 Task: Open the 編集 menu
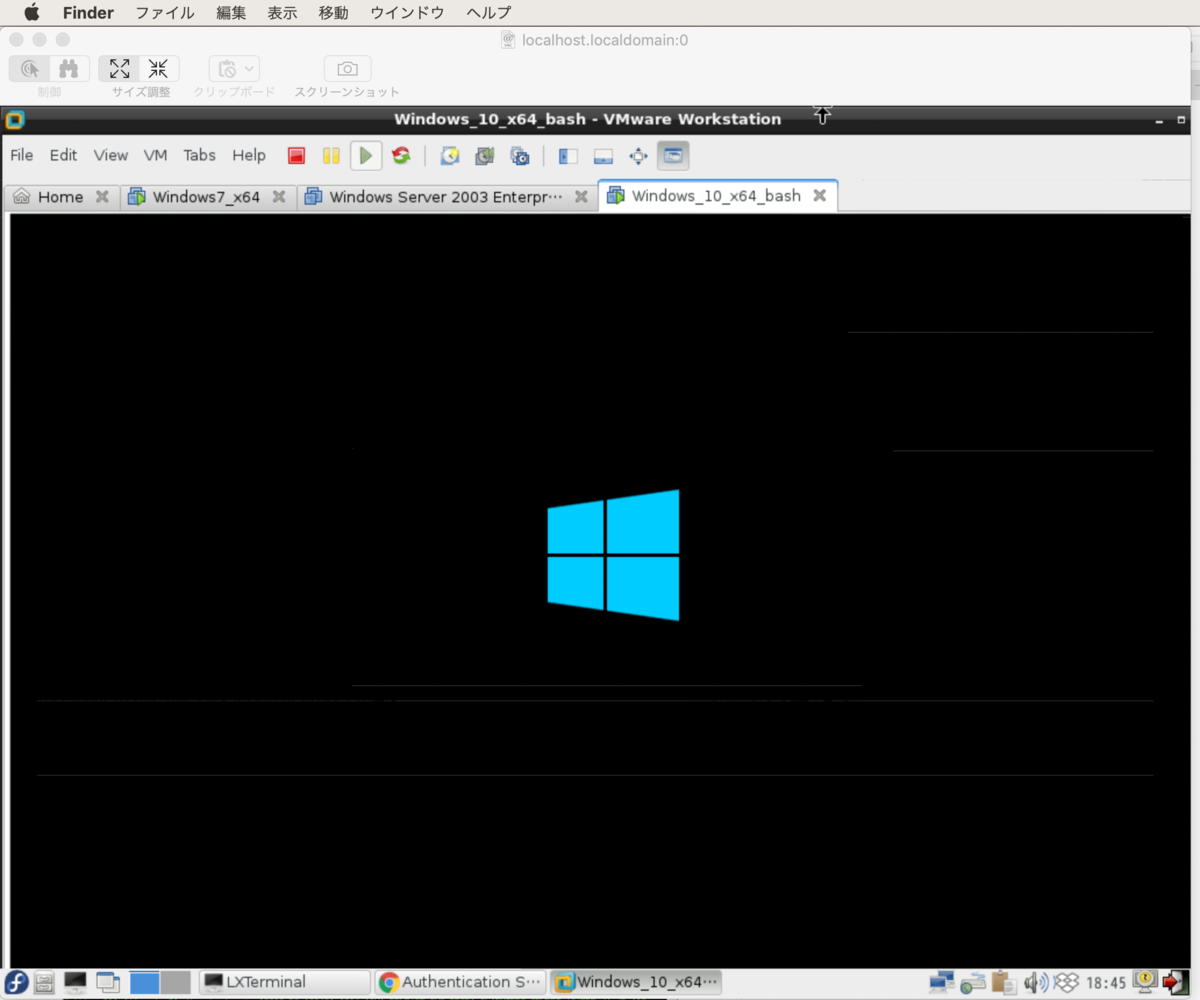tap(231, 13)
